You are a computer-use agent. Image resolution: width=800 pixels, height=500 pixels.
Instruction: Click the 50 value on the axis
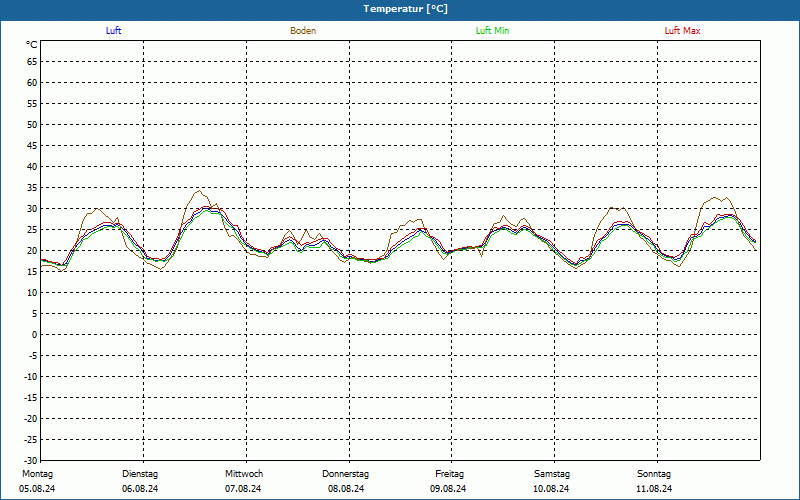coord(32,124)
